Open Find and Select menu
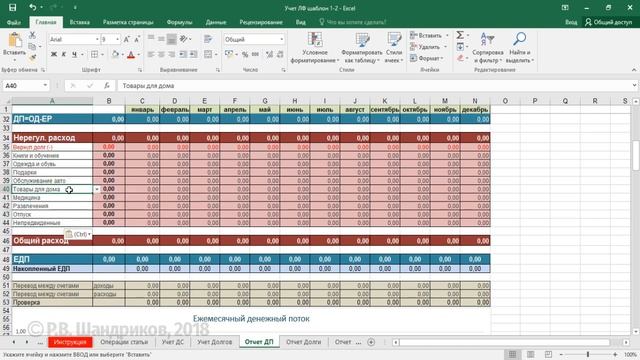 [x=520, y=48]
